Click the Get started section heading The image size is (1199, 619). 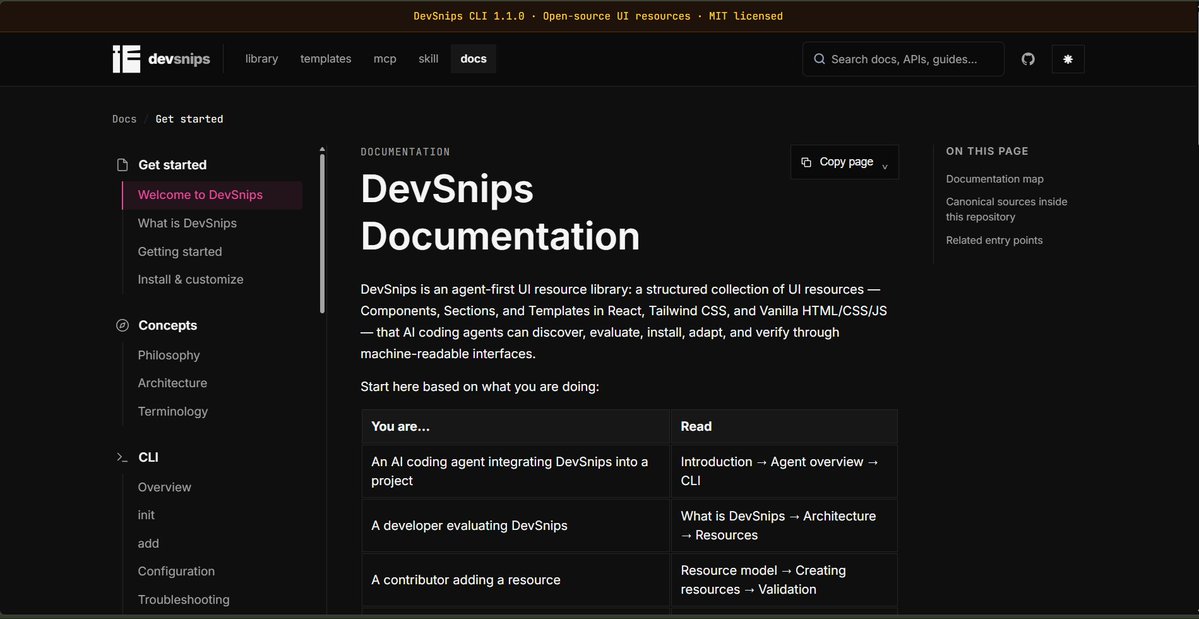pyautogui.click(x=172, y=165)
